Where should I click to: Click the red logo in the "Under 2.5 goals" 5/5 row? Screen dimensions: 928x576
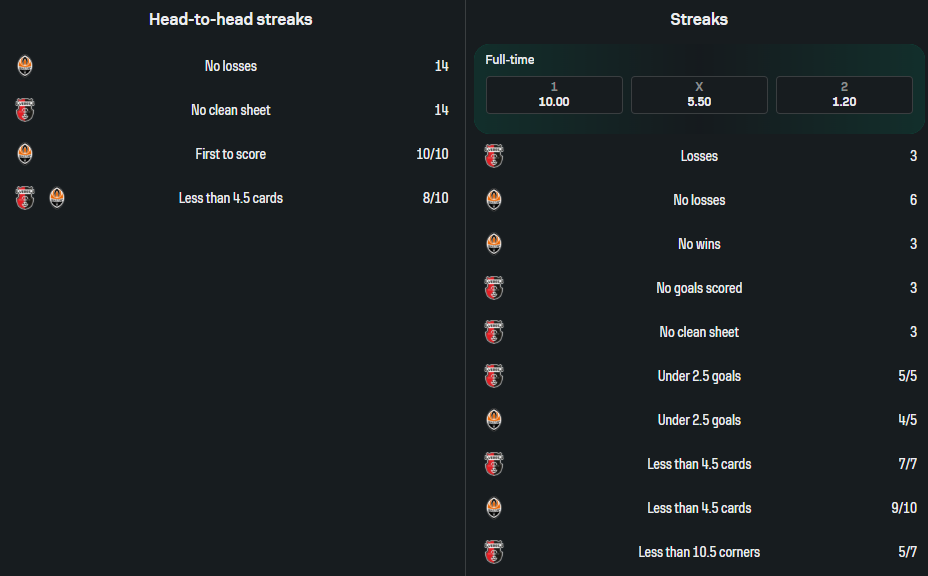[x=493, y=376]
